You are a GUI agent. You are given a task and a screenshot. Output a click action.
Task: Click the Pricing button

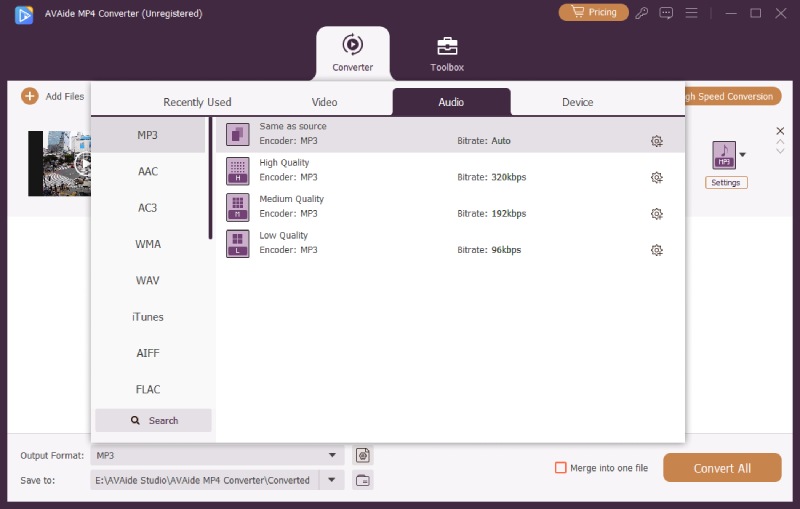pos(593,12)
